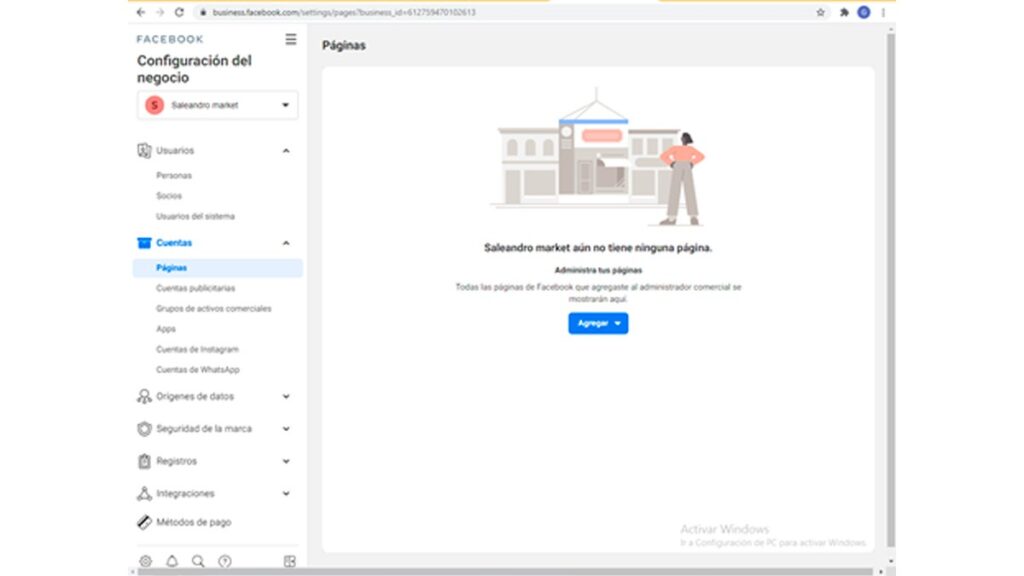Open settings gear in sidebar footer
Screen dimensions: 1024x576
(x=146, y=561)
